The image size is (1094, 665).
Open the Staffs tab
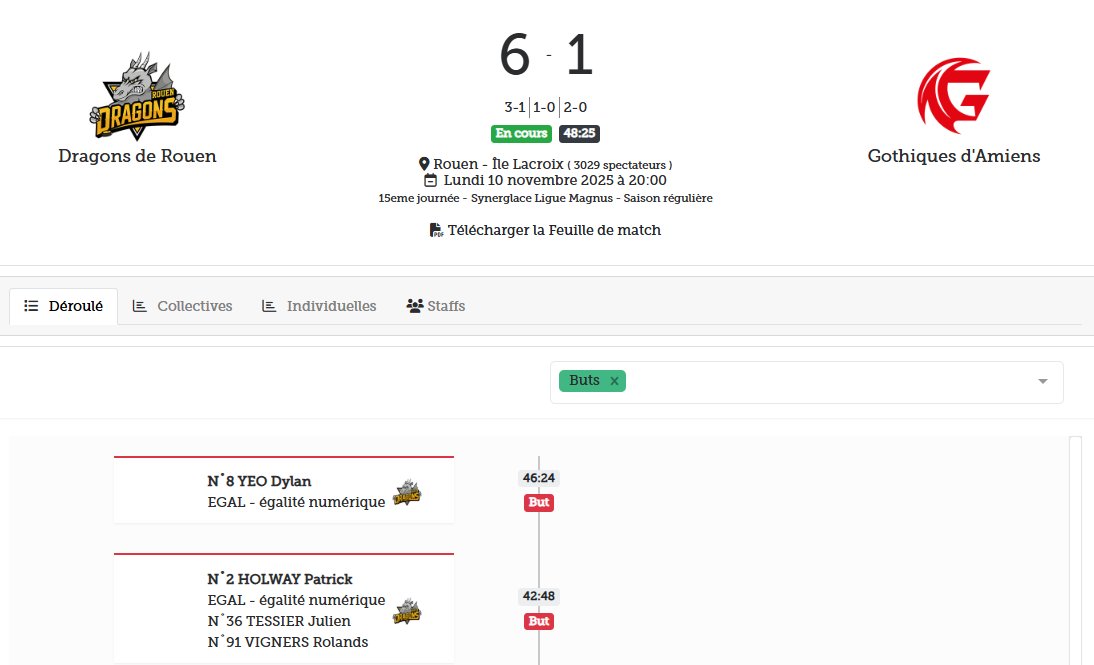pos(436,306)
